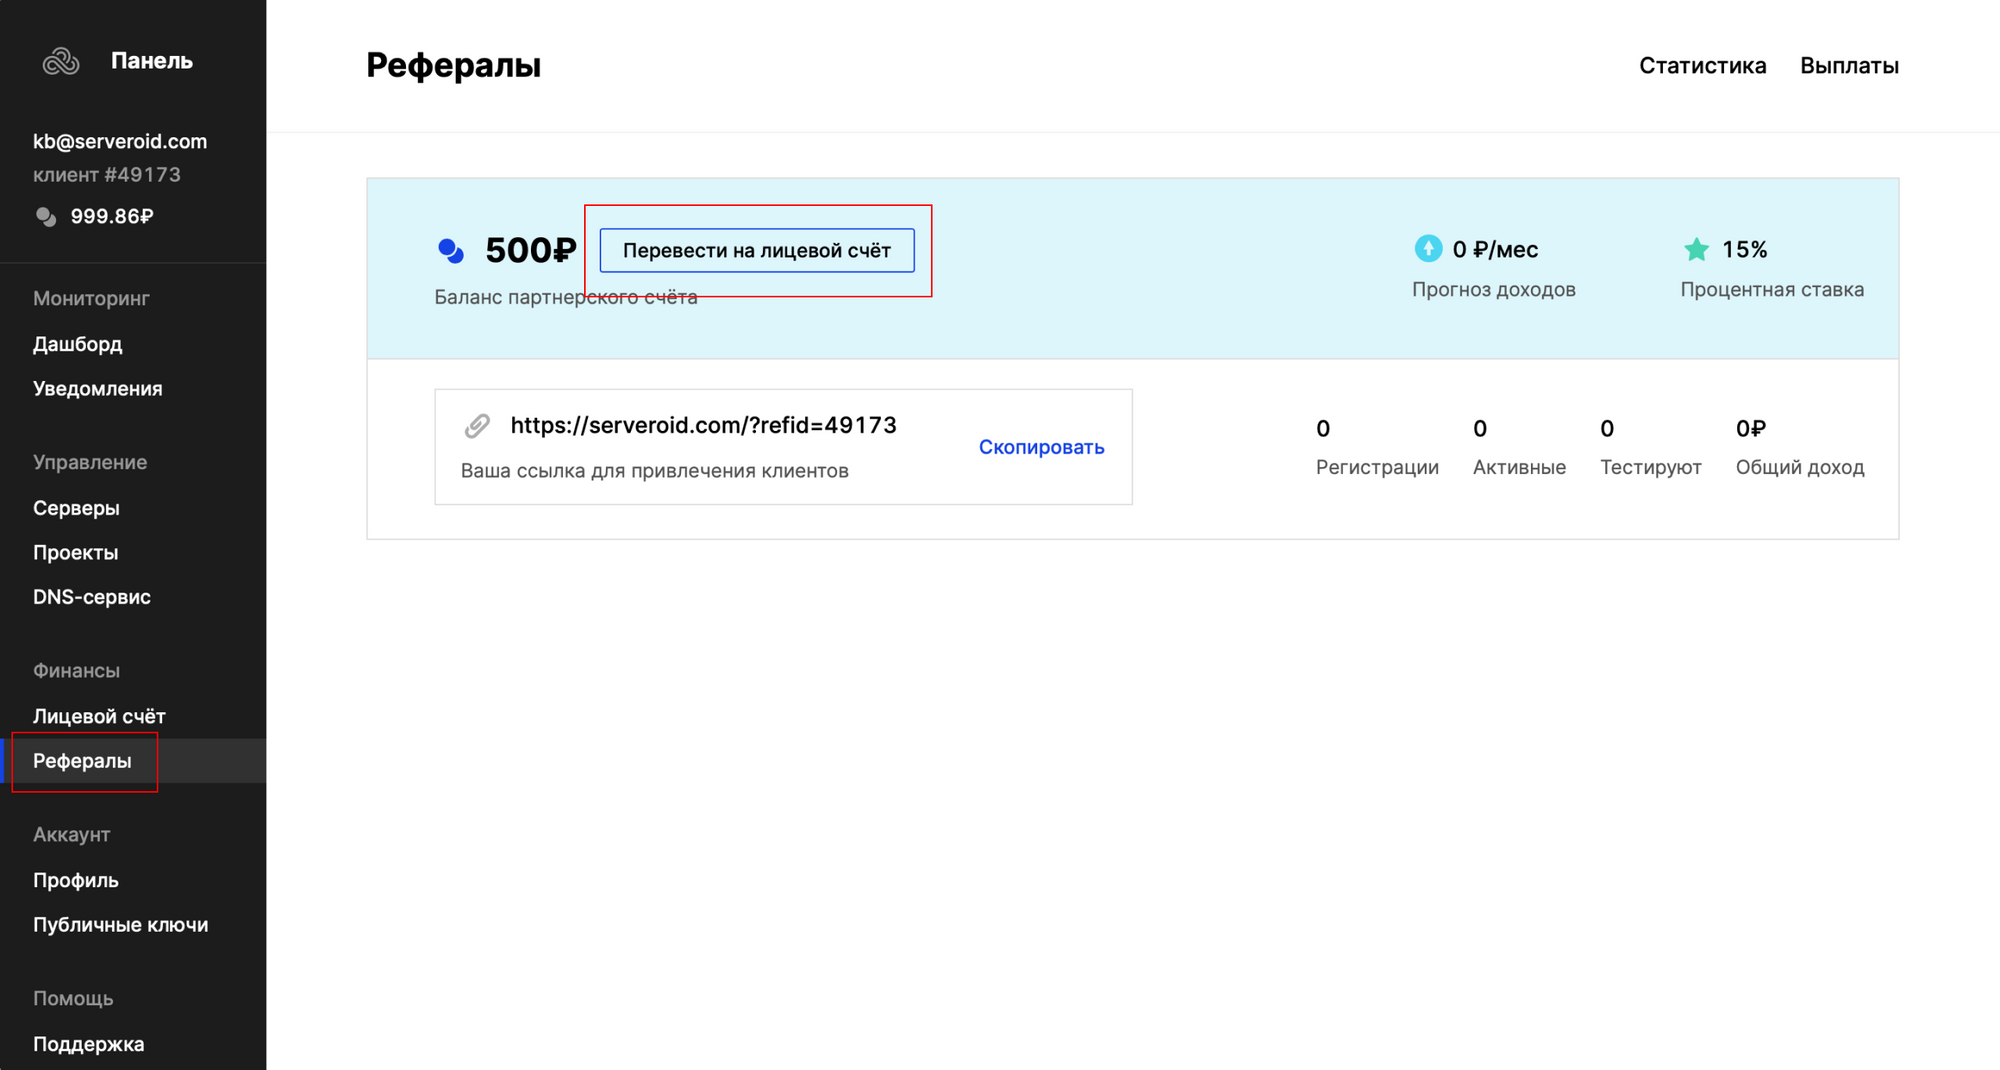
Task: Click Баланс партнерского счёта caption
Action: coord(566,297)
